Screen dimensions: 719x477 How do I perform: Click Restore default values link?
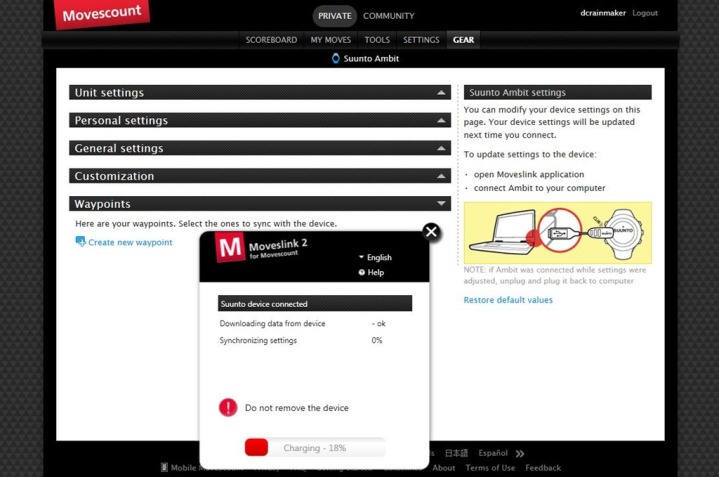coord(508,300)
